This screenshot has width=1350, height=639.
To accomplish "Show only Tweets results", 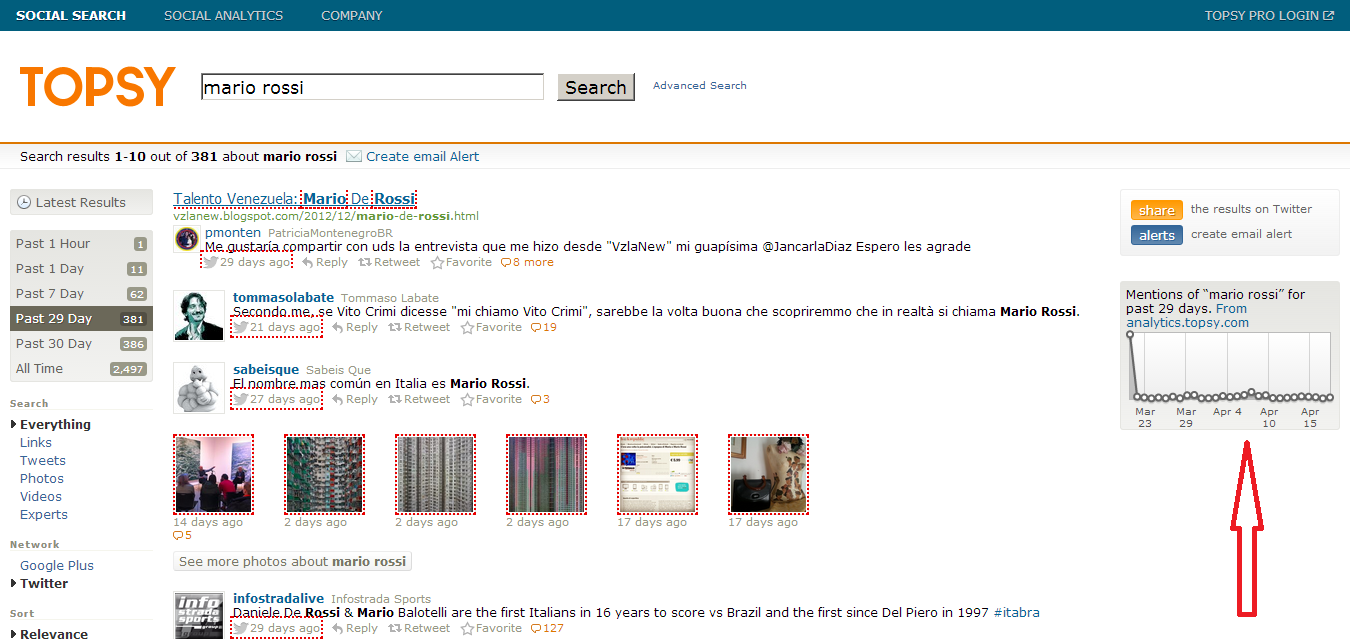I will click(x=43, y=460).
